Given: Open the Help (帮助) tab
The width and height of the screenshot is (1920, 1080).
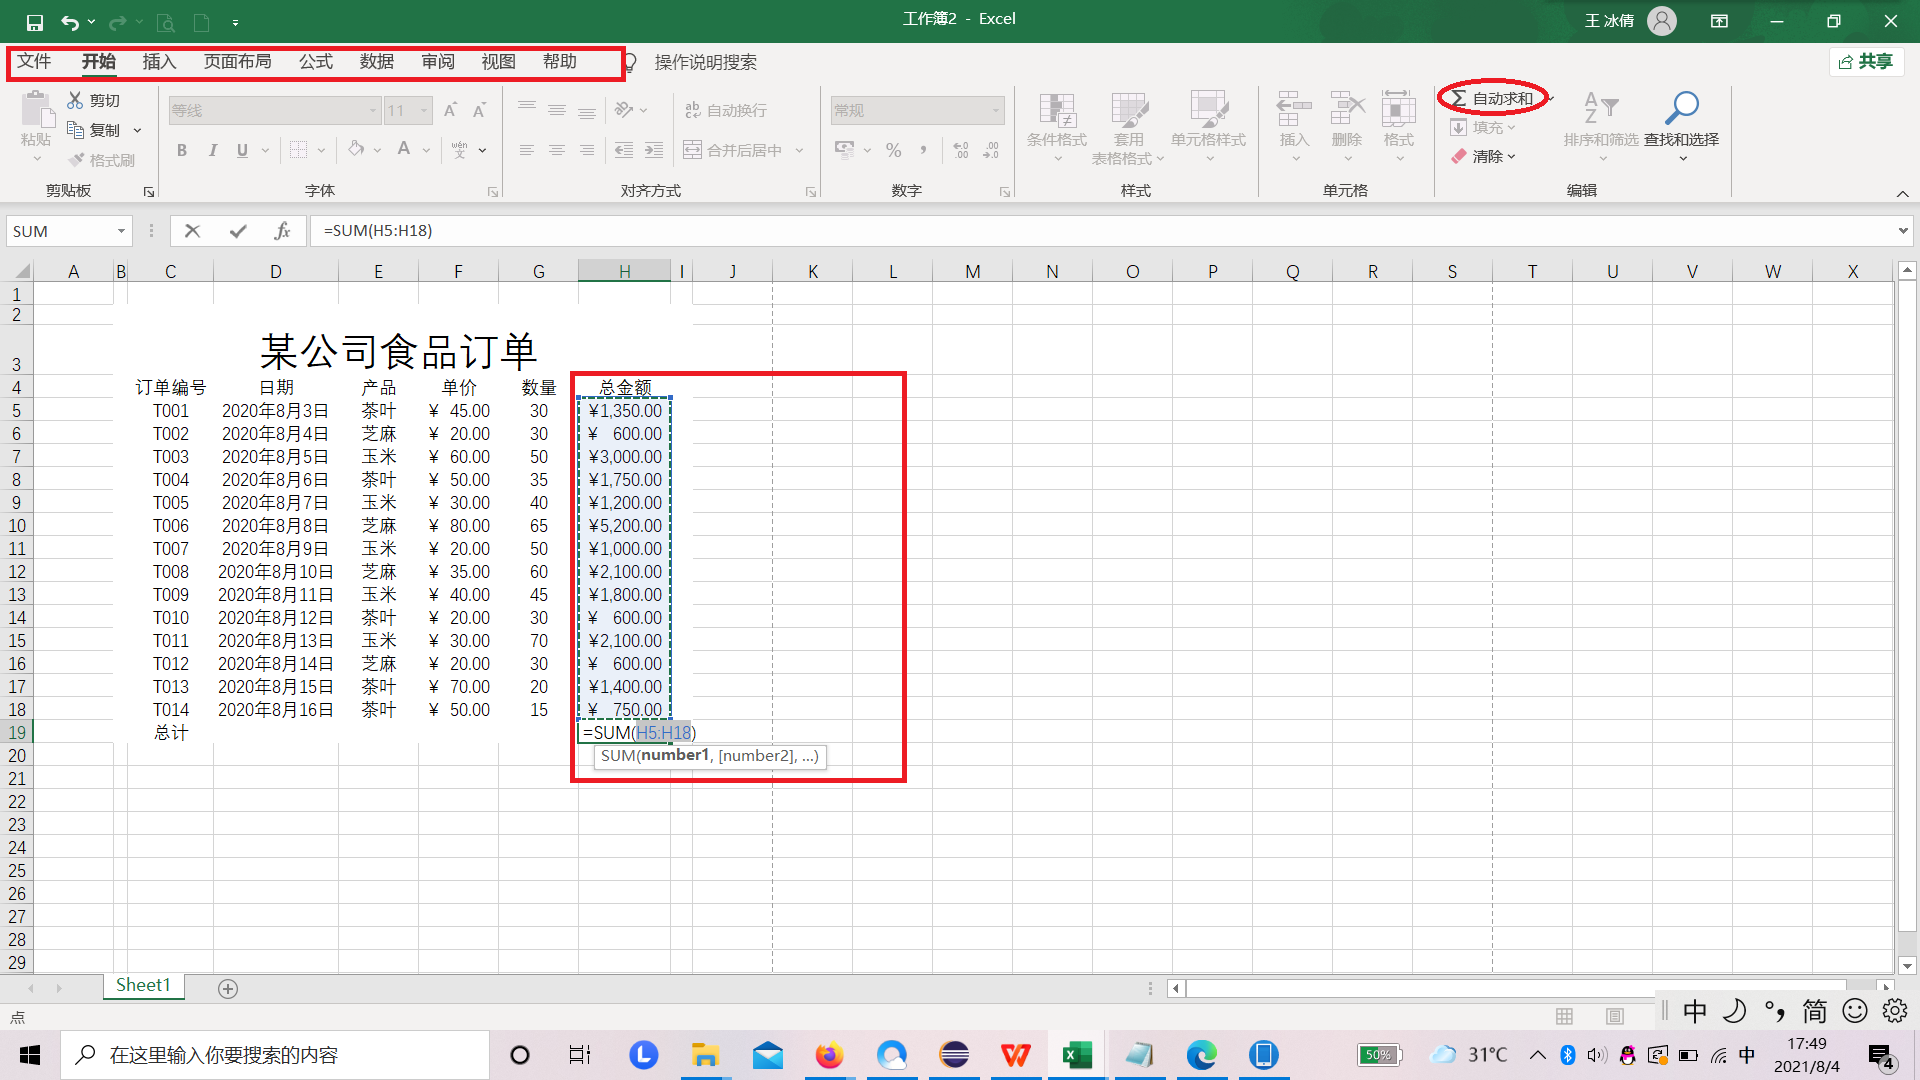Looking at the screenshot, I should [560, 62].
